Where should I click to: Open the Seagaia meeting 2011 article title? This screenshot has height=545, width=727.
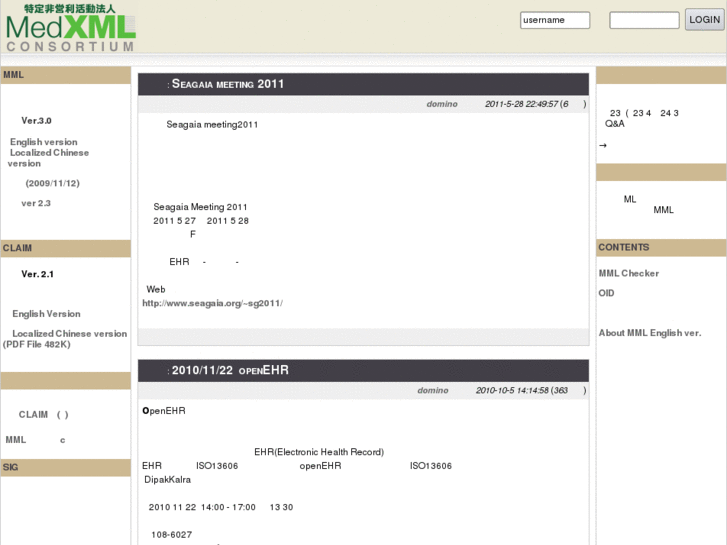(227, 84)
